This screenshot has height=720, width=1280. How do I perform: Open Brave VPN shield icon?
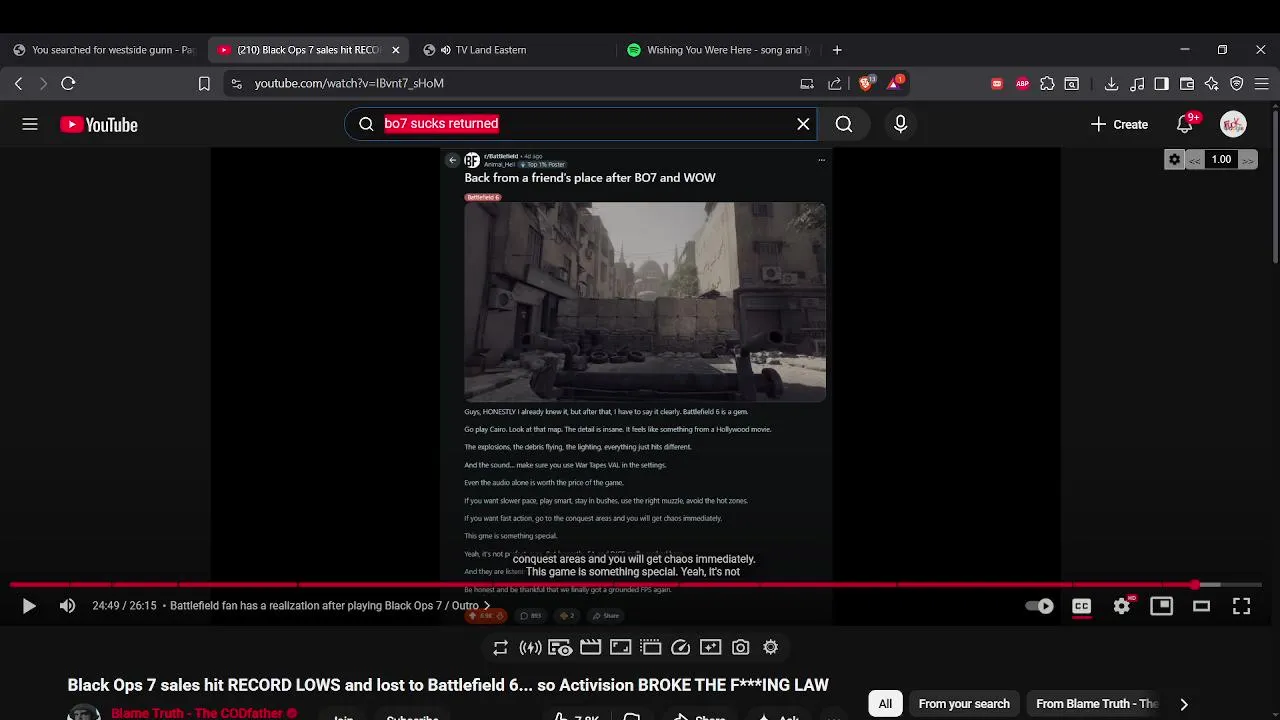(x=1237, y=84)
